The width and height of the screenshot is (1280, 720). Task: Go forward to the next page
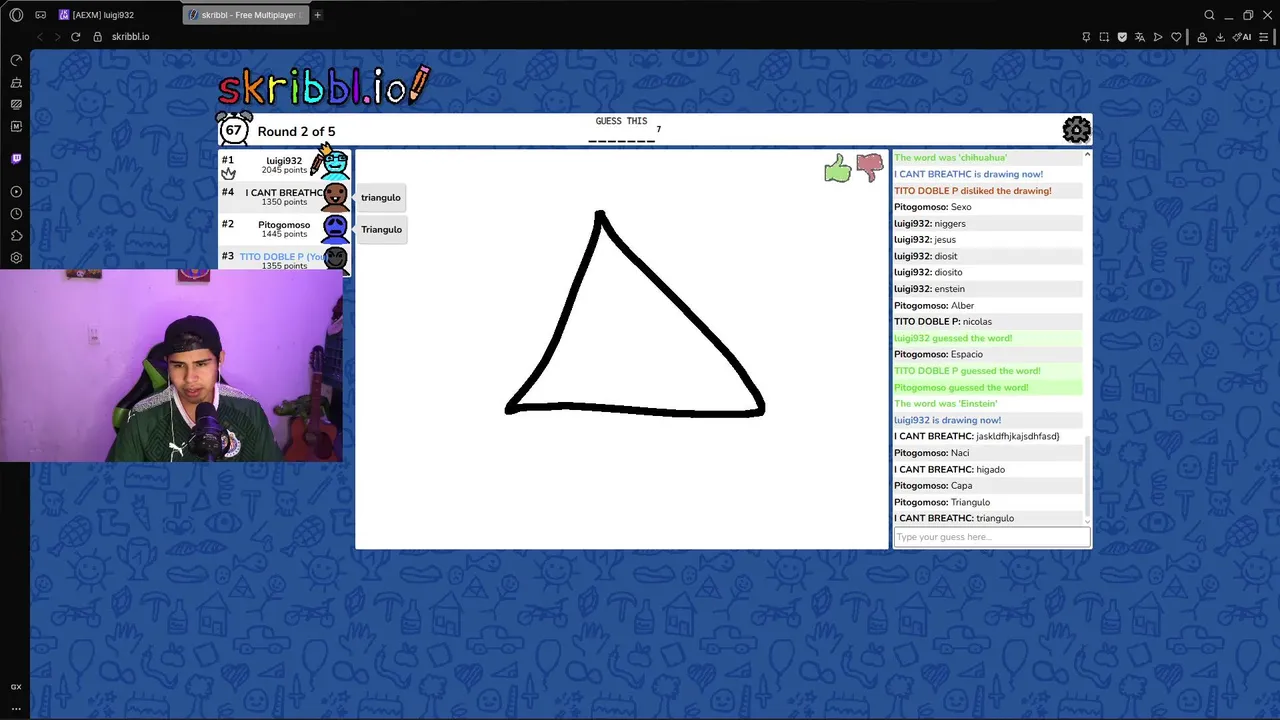coord(57,37)
